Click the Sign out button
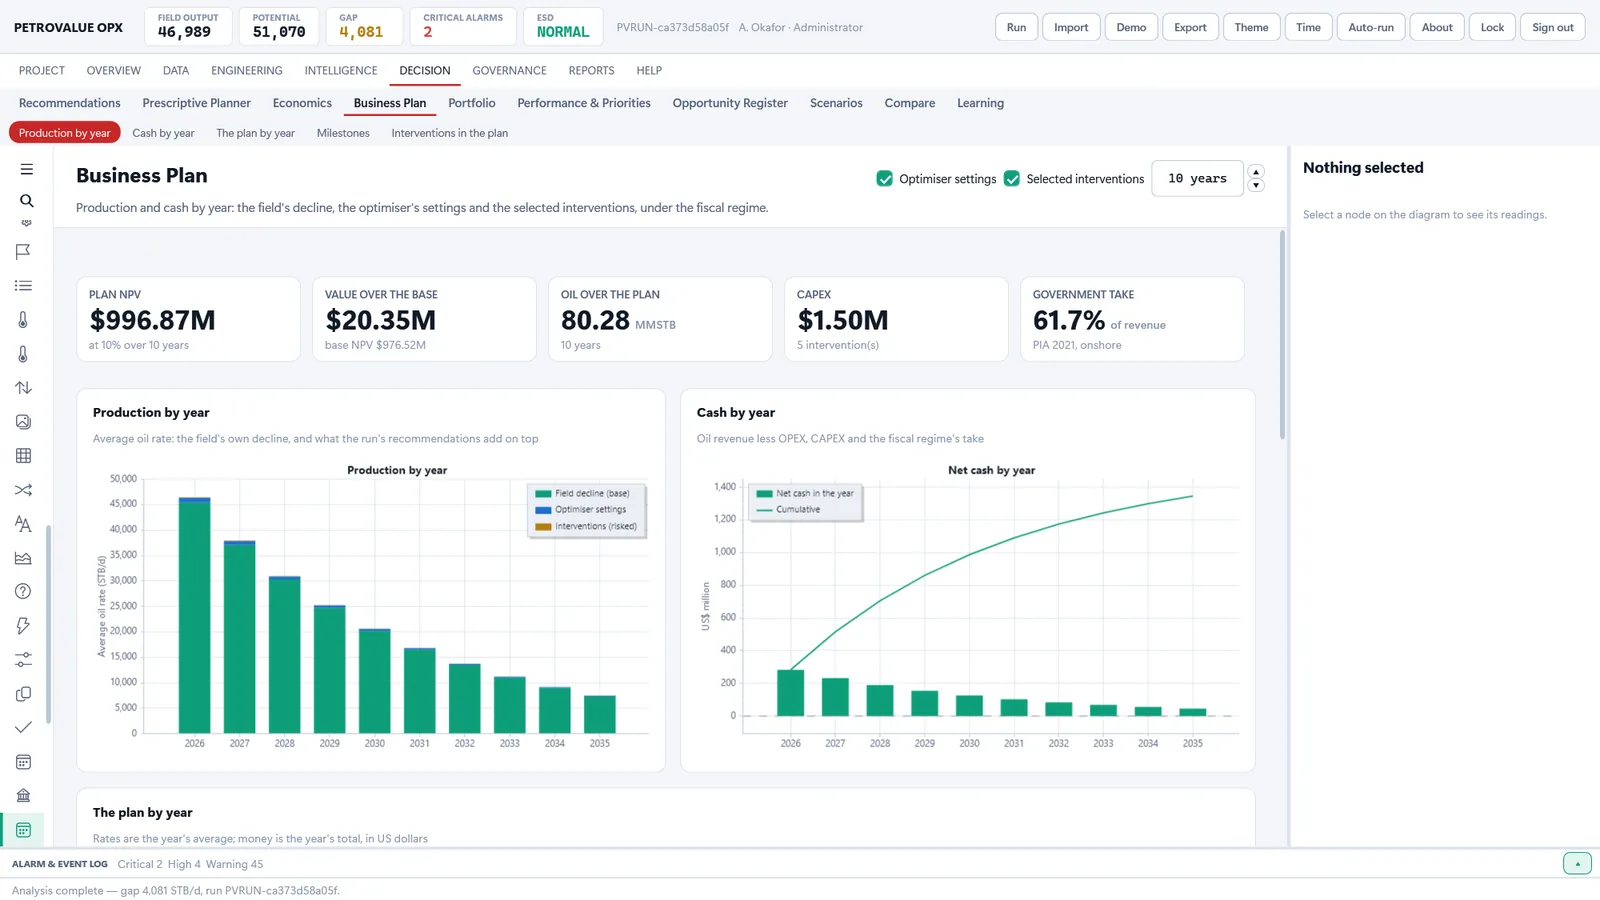1600x900 pixels. pos(1553,27)
